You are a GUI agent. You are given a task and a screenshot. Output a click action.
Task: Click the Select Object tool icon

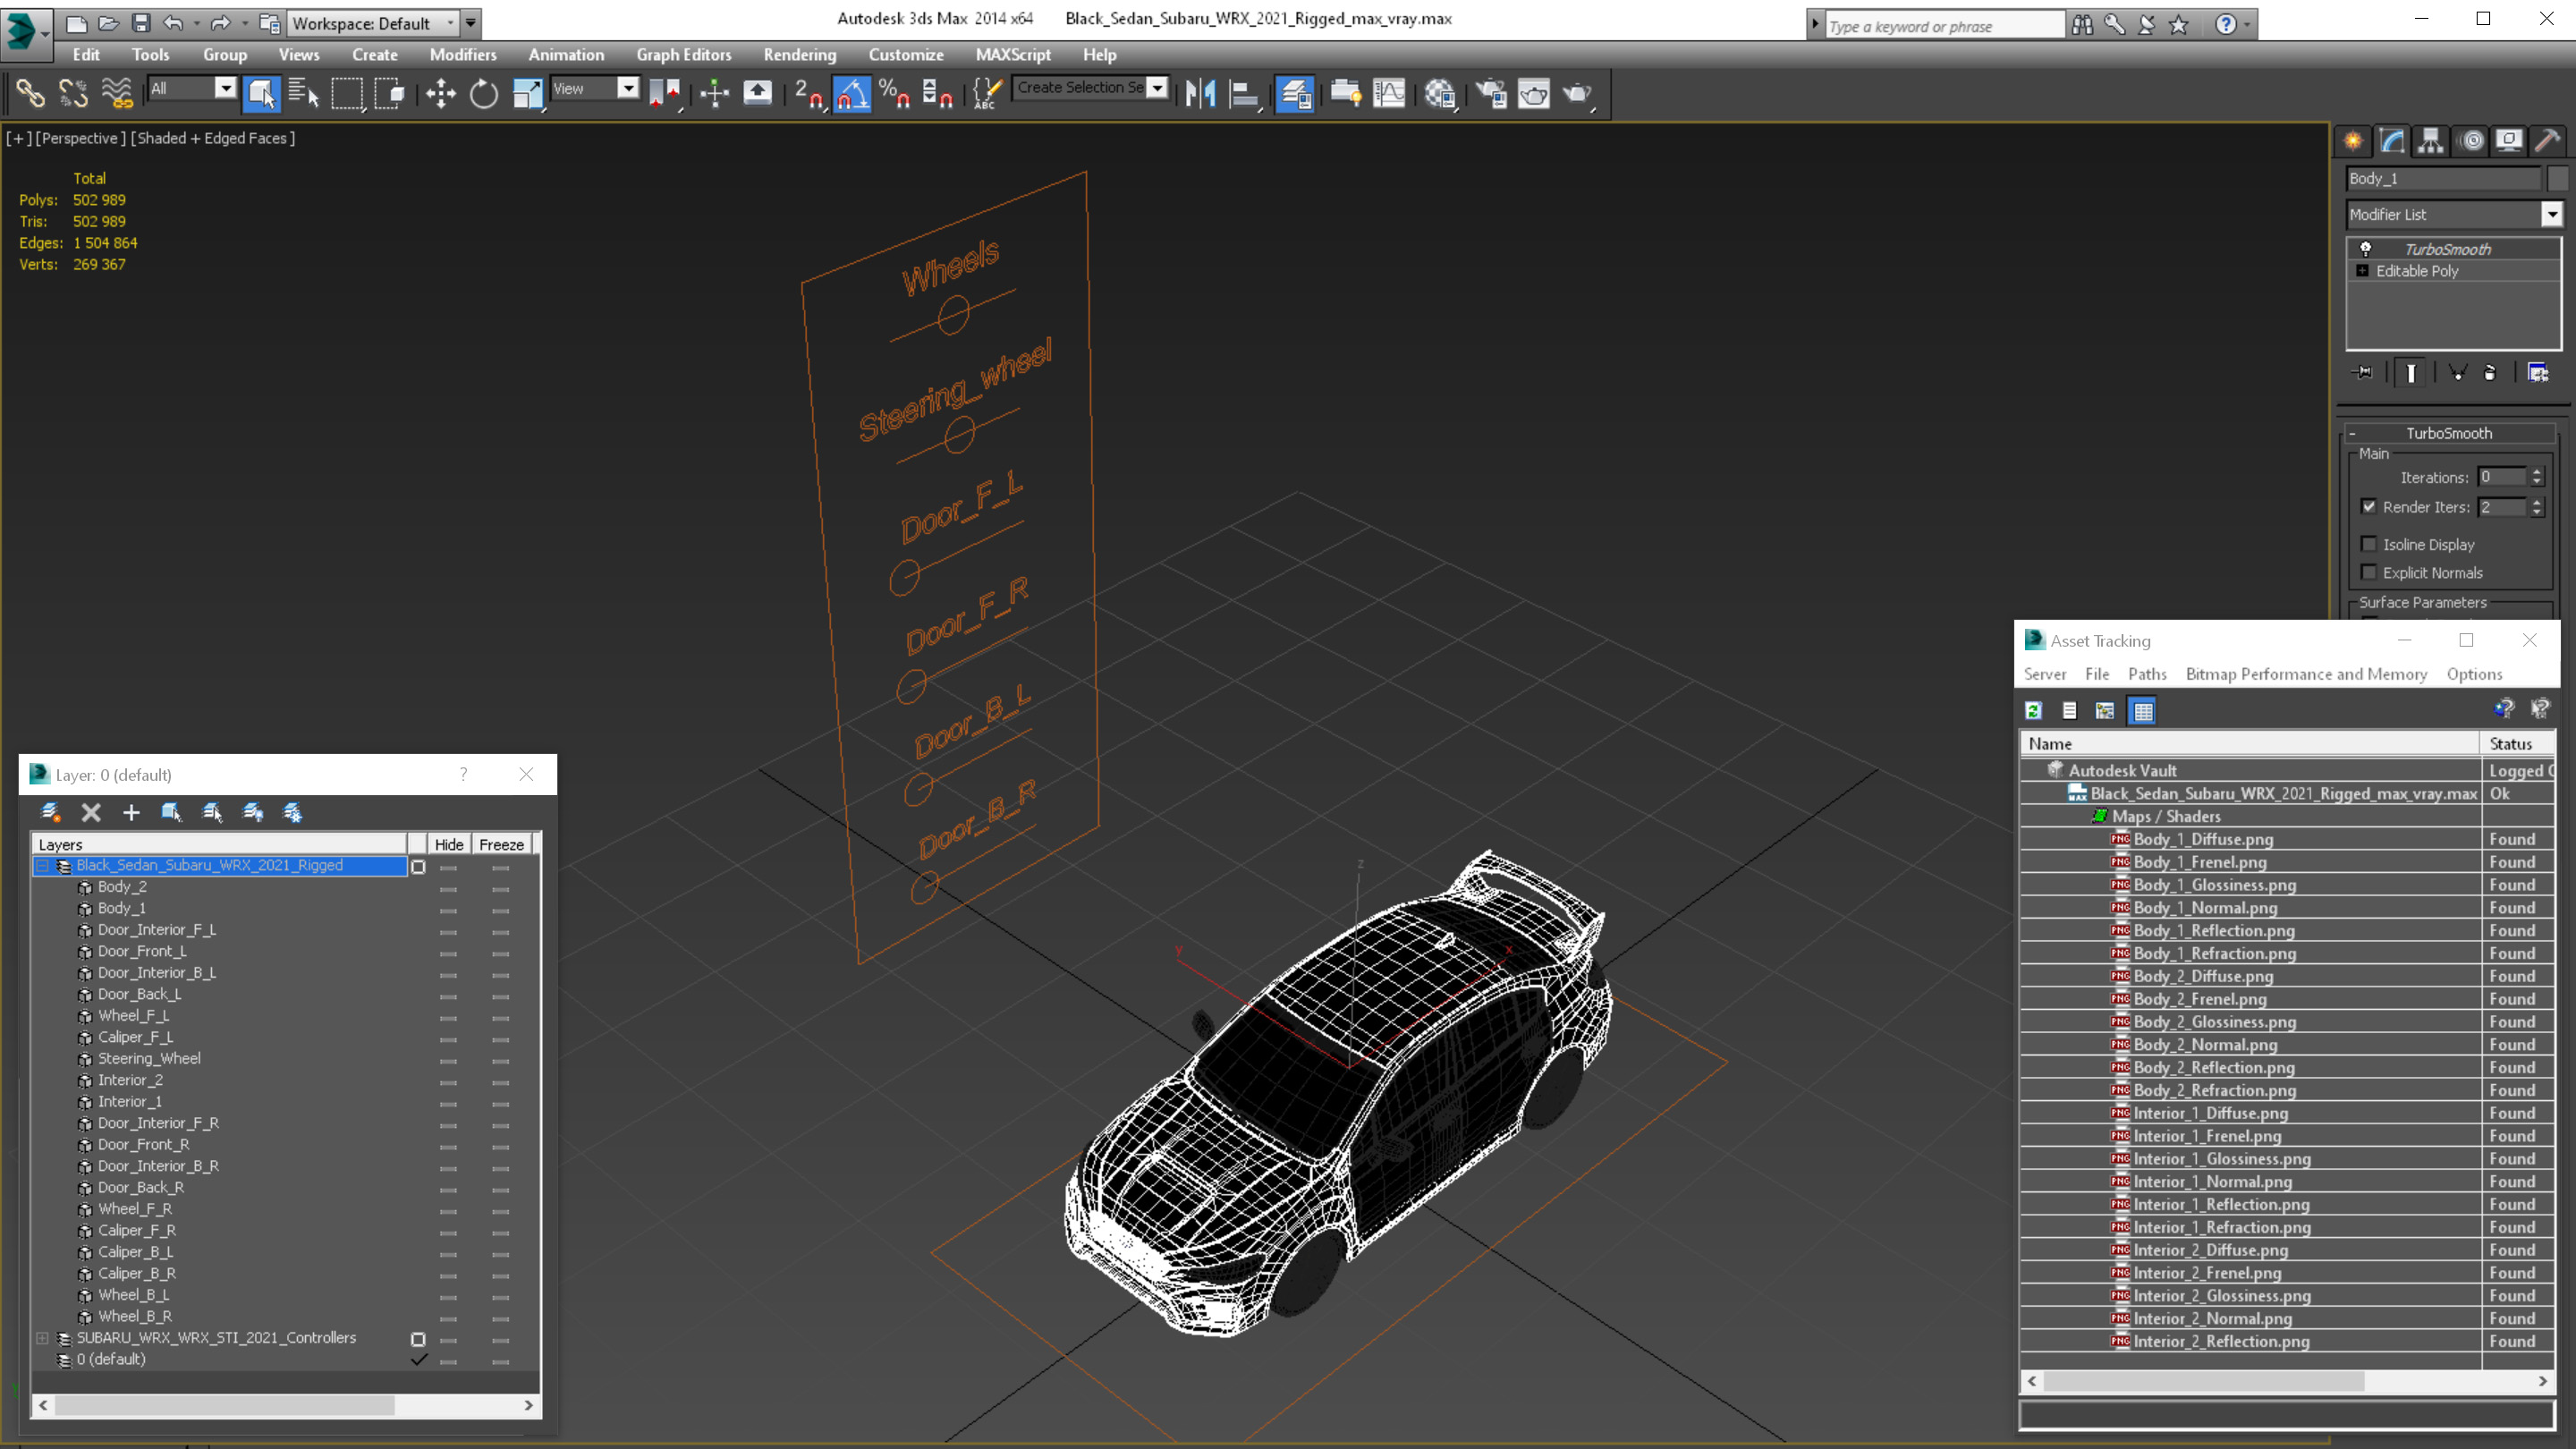click(x=261, y=94)
